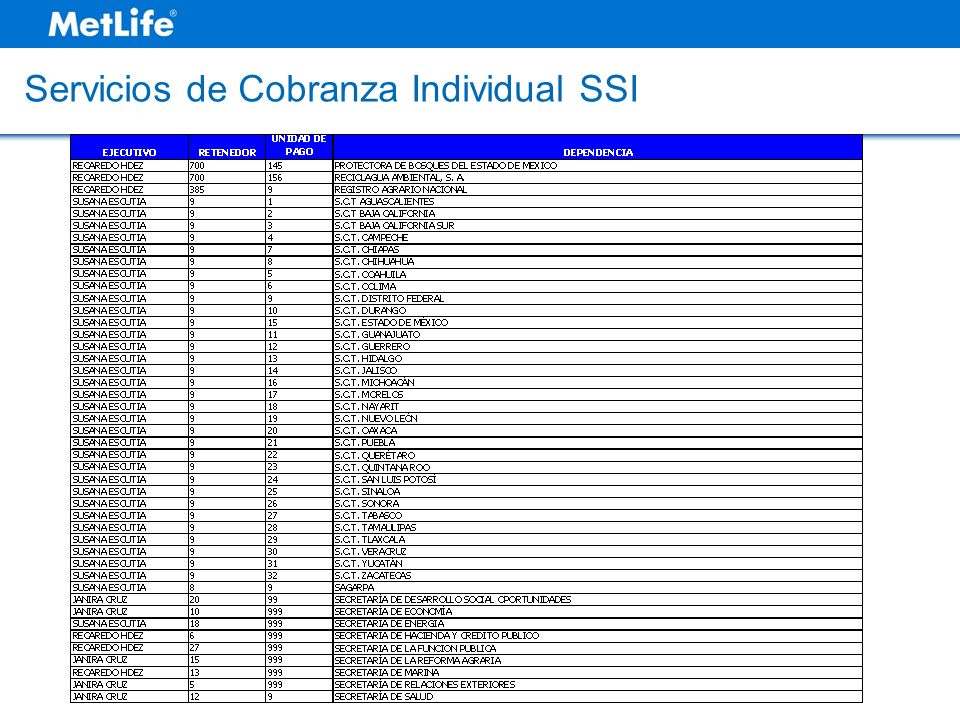960x720 pixels.
Task: Select S.C.T. AGUASCALIENTES cell
Action: click(x=598, y=201)
